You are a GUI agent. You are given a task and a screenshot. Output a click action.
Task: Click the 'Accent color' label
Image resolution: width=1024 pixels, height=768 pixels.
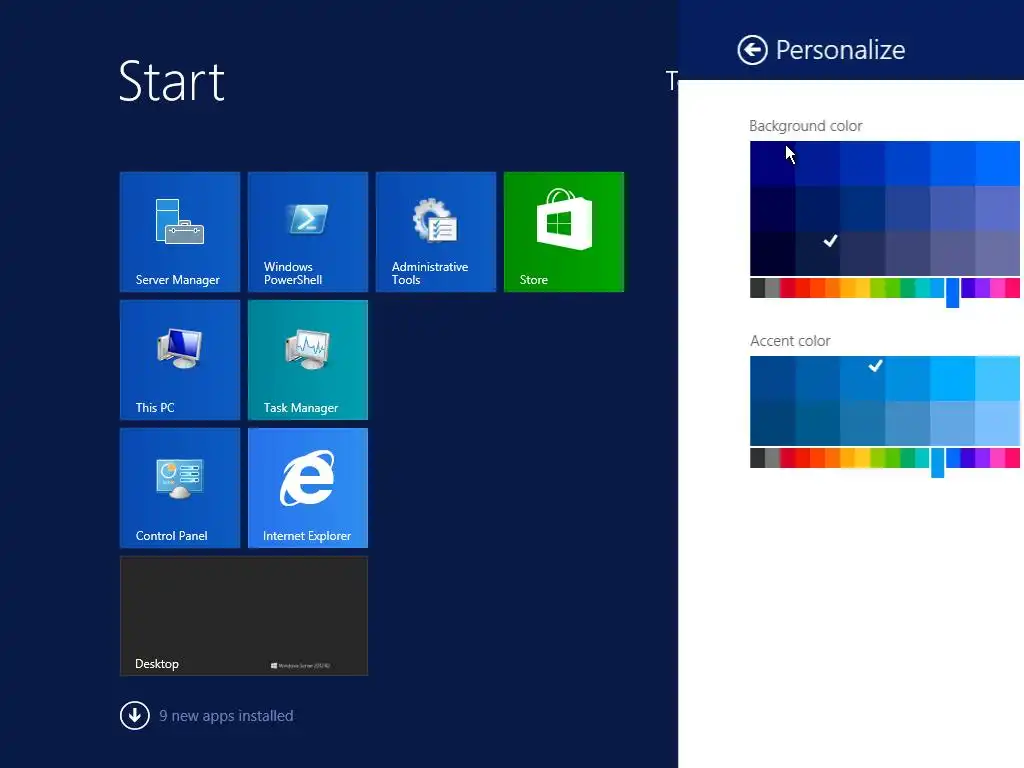pos(790,341)
